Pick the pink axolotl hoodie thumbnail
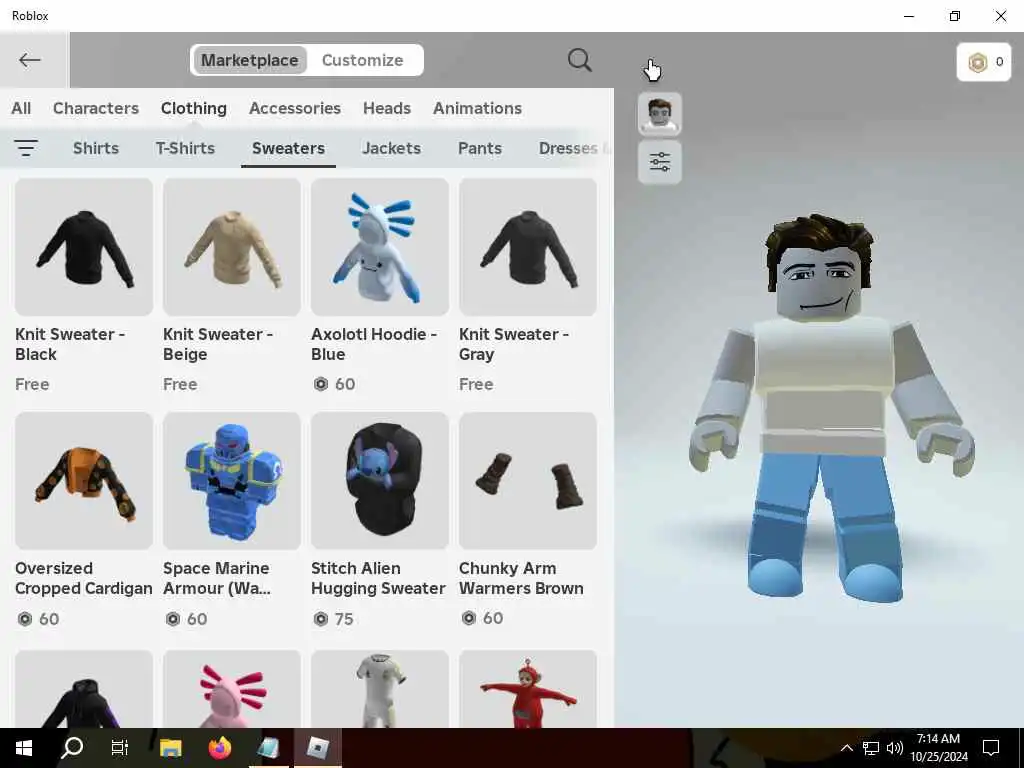This screenshot has height=768, width=1024. pos(232,689)
